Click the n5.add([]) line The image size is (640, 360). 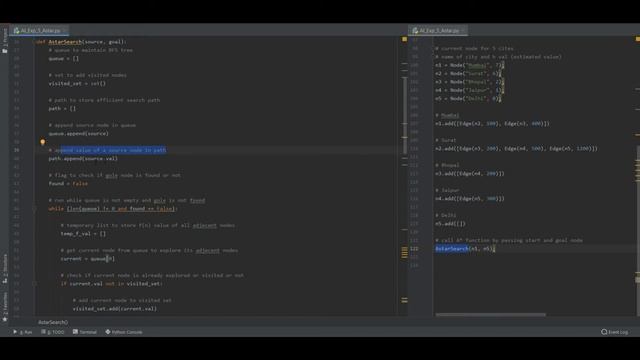[450, 224]
